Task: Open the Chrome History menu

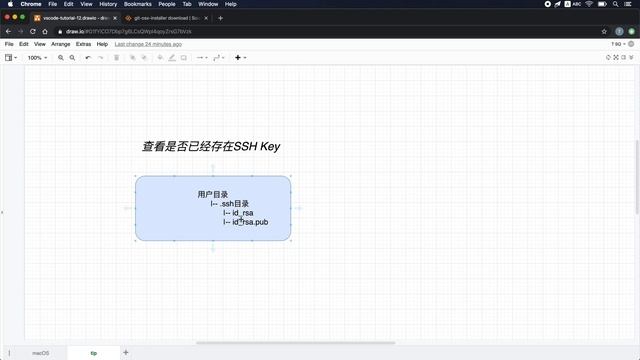Action: [x=108, y=4]
